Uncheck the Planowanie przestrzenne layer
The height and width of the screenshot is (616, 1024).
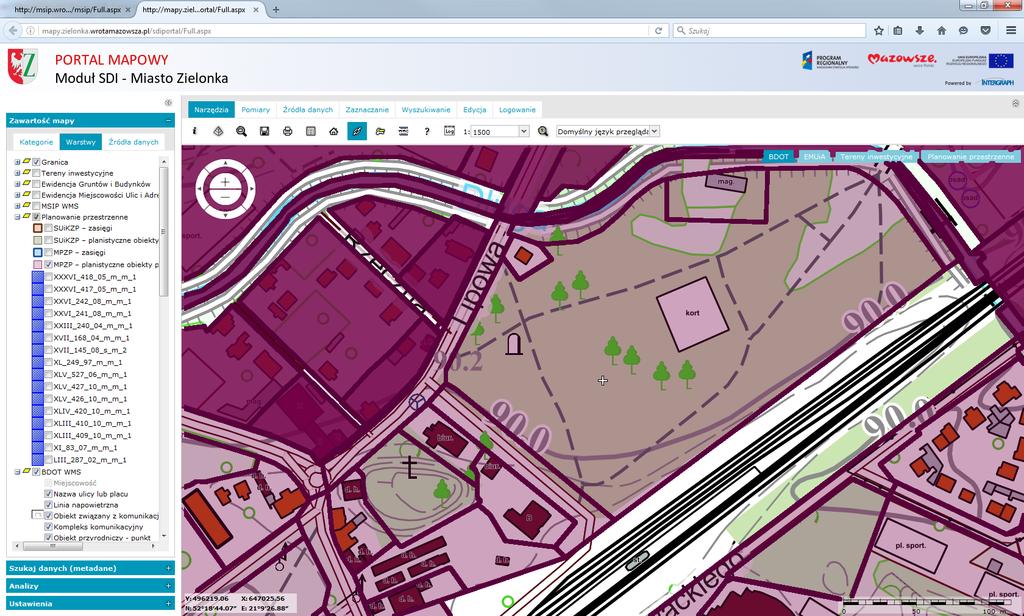point(37,217)
